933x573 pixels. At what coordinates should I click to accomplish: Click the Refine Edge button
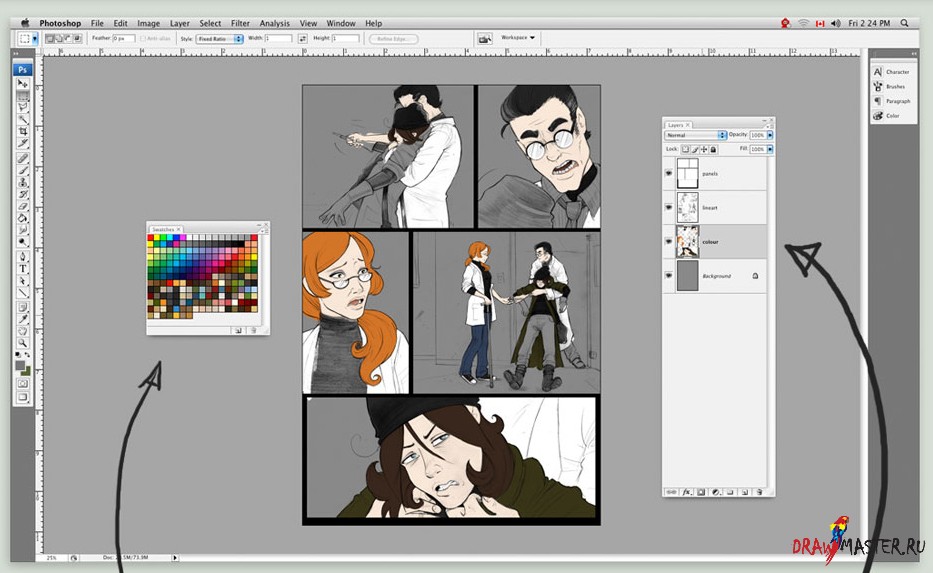point(393,39)
